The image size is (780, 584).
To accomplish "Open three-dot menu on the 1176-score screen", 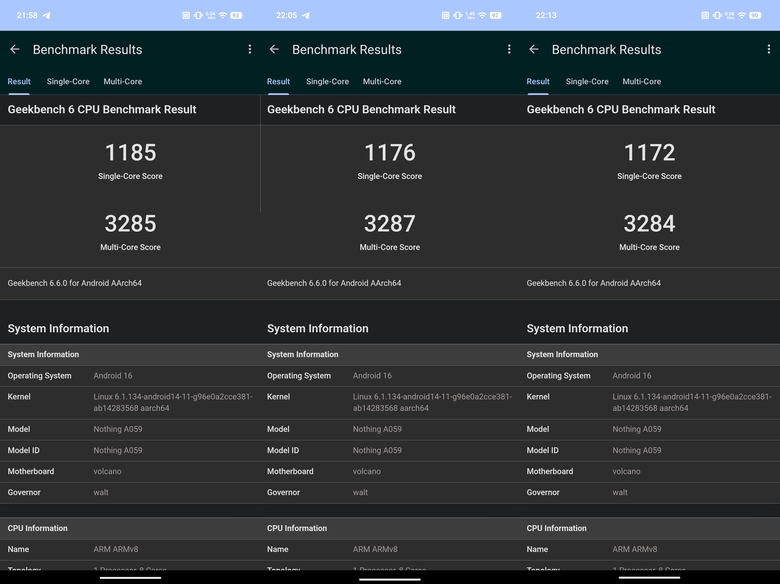I will (x=509, y=49).
